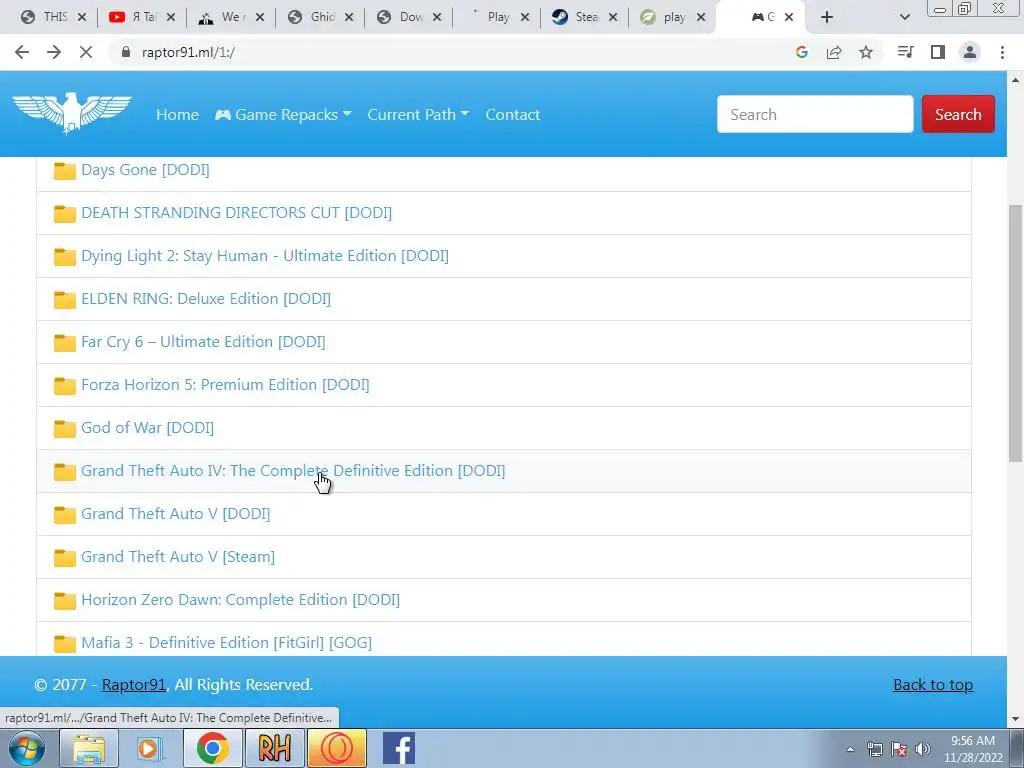
Task: Click folder icon beside Grand Theft Auto V [Steam]
Action: (65, 558)
